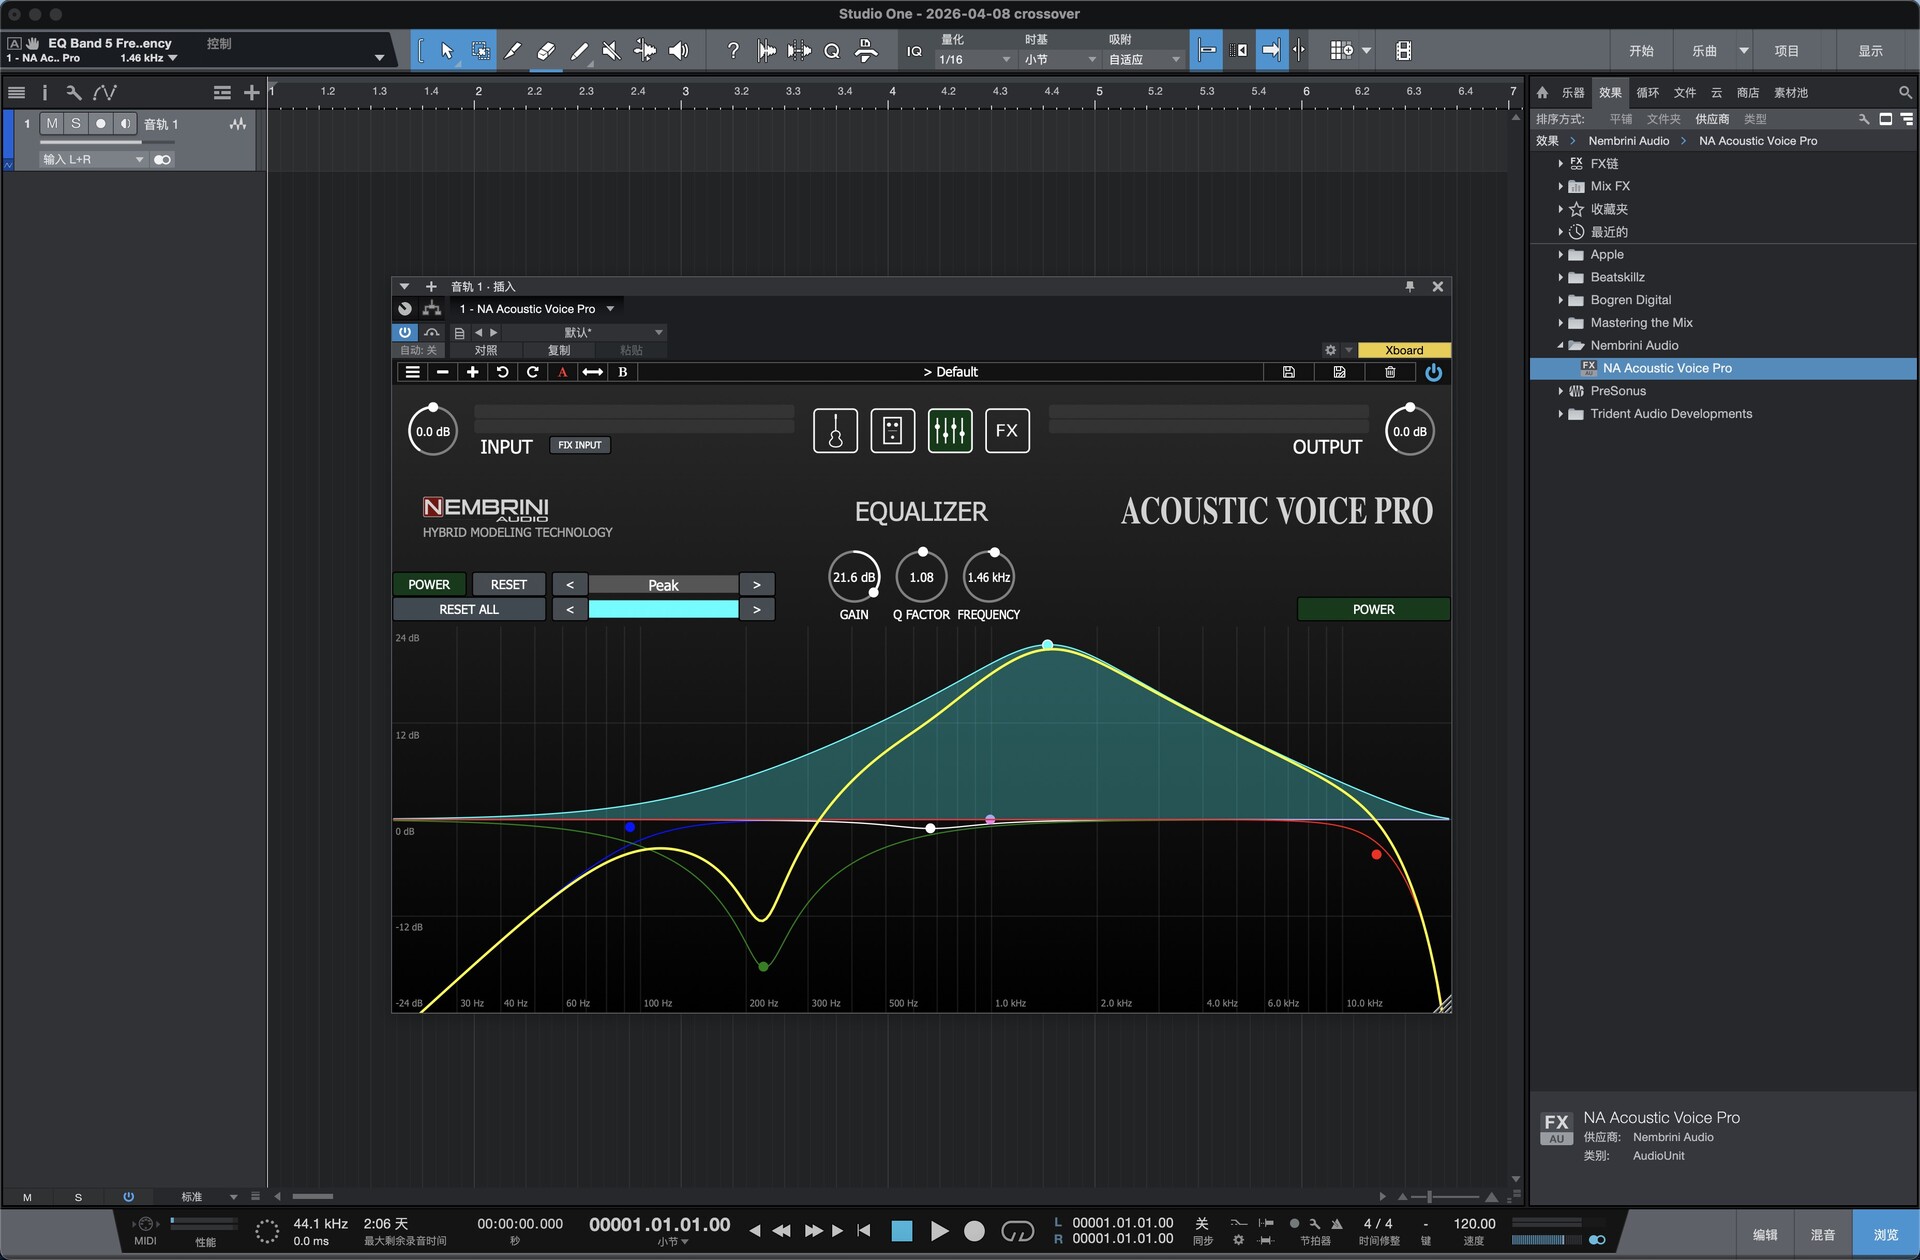This screenshot has width=1920, height=1260.
Task: Click the equalizer sliders section icon
Action: point(949,431)
